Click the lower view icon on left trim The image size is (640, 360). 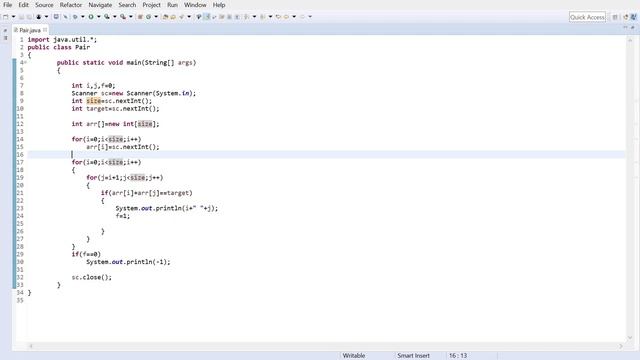5,38
